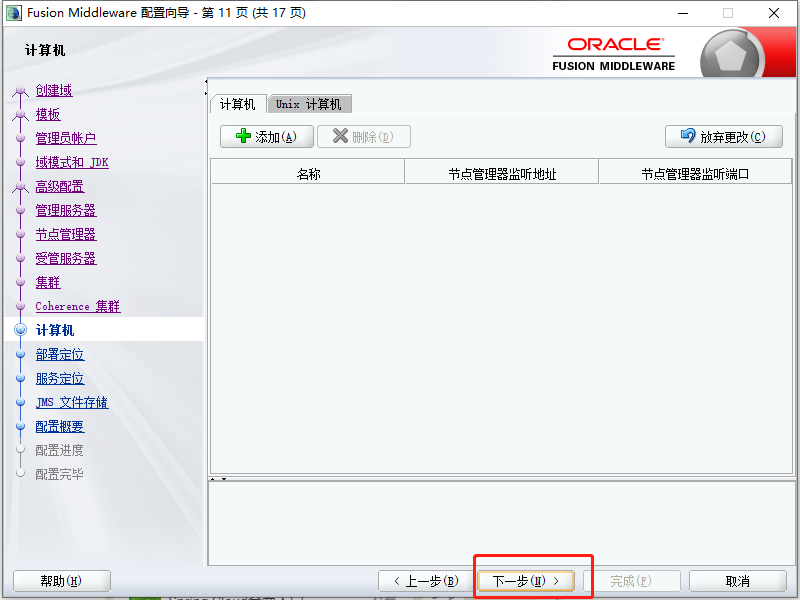The height and width of the screenshot is (600, 800).
Task: Open the Coherence 集群 step link
Action: [78, 307]
